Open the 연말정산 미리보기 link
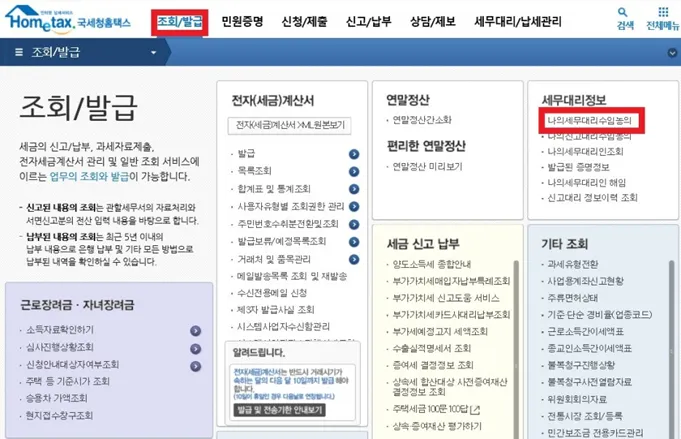The height and width of the screenshot is (439, 681). click(427, 167)
